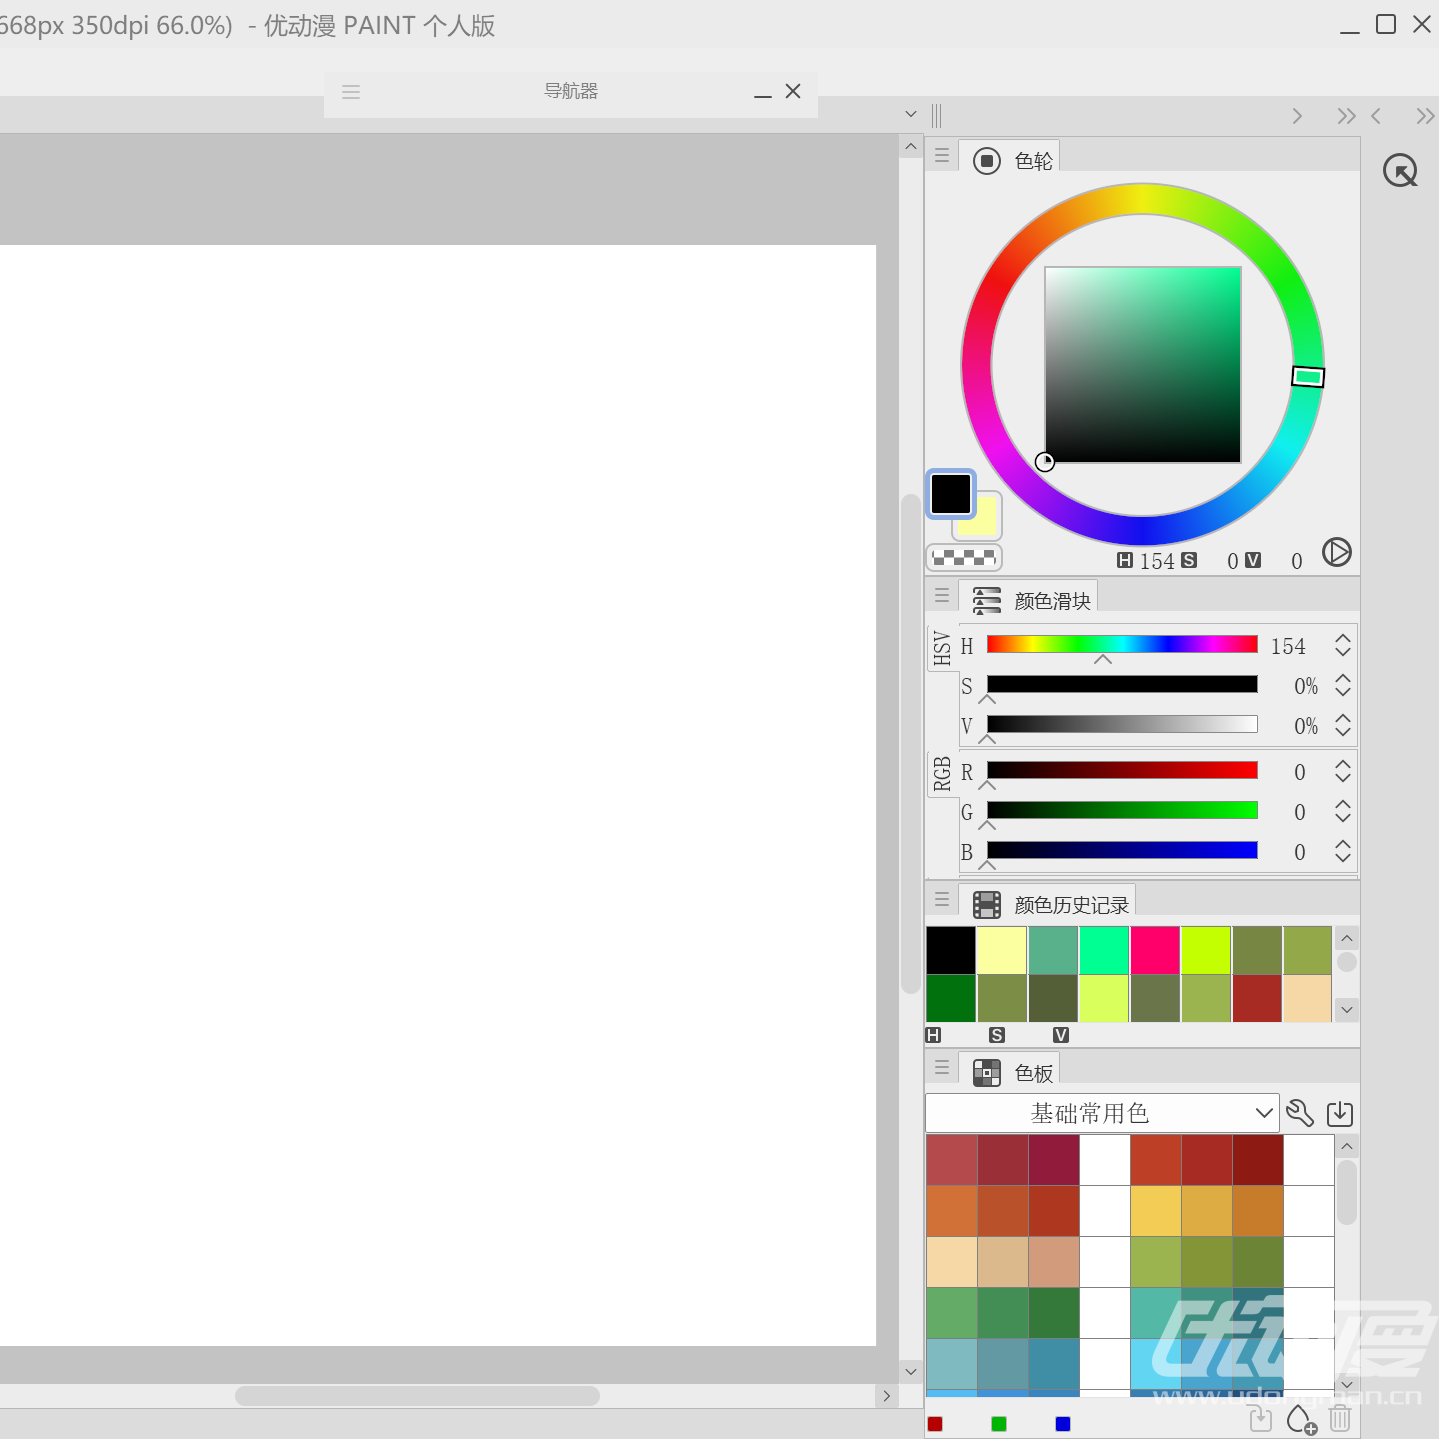This screenshot has width=1439, height=1439.
Task: Select the black main drawing color
Action: click(950, 493)
